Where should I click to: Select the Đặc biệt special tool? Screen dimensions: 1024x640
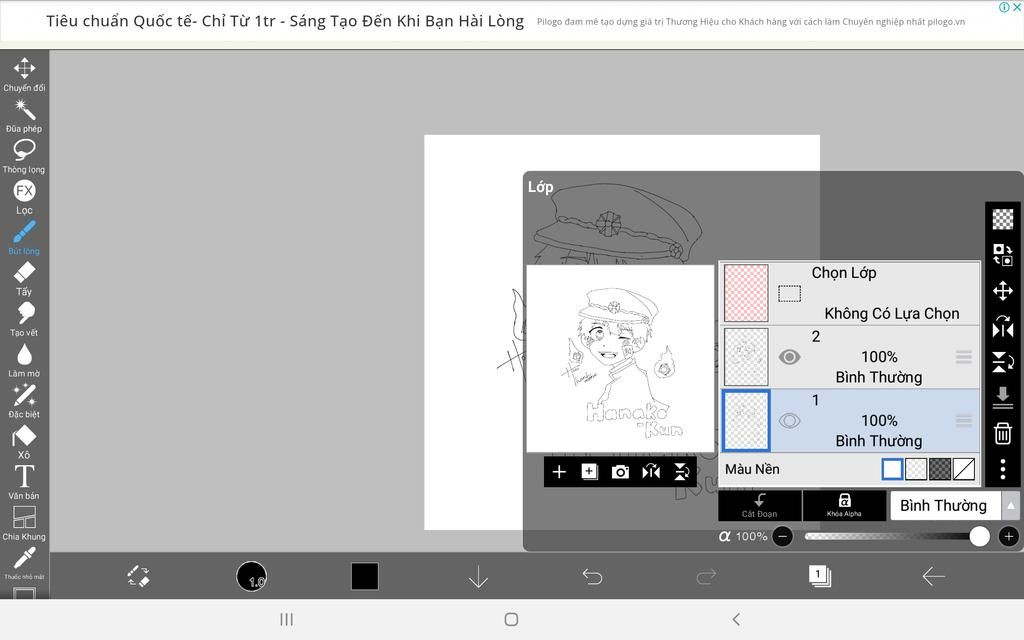(x=24, y=401)
